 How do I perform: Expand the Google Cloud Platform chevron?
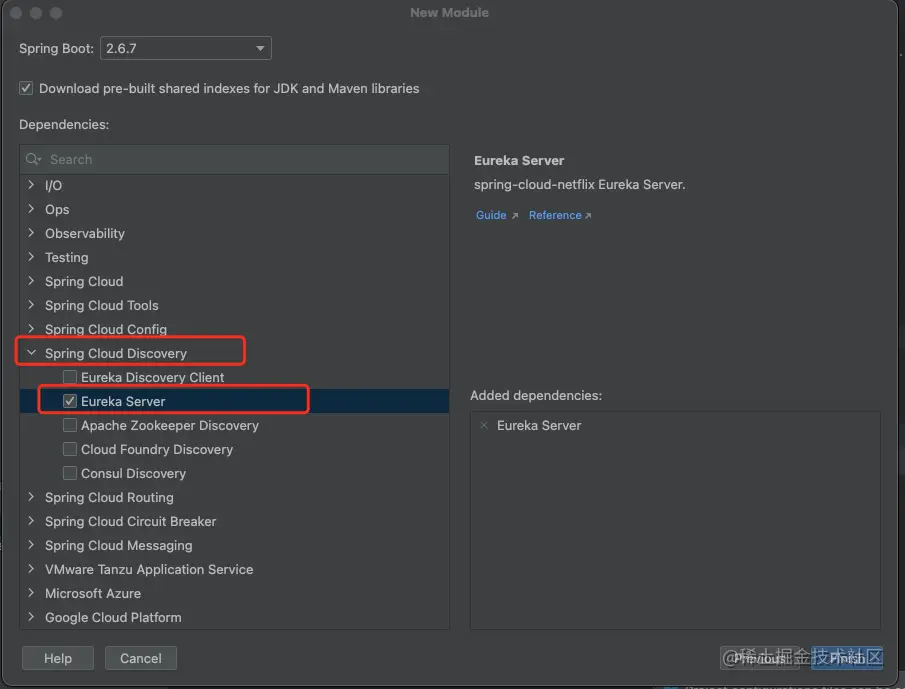pyautogui.click(x=31, y=617)
